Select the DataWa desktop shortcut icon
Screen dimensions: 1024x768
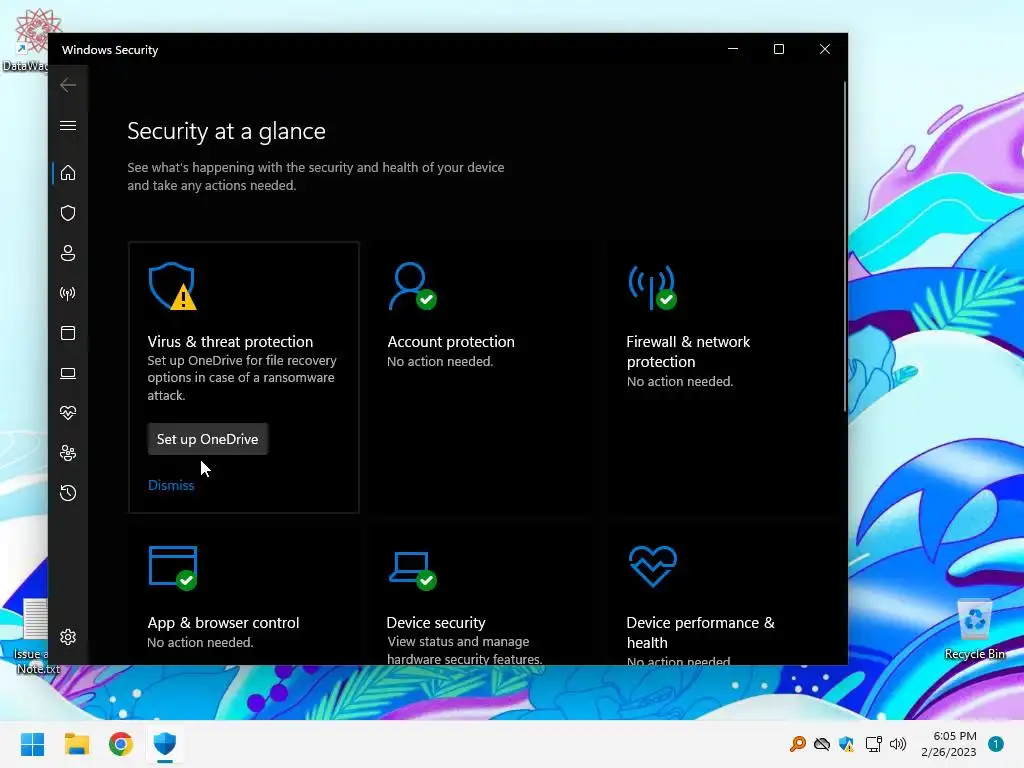tap(27, 40)
